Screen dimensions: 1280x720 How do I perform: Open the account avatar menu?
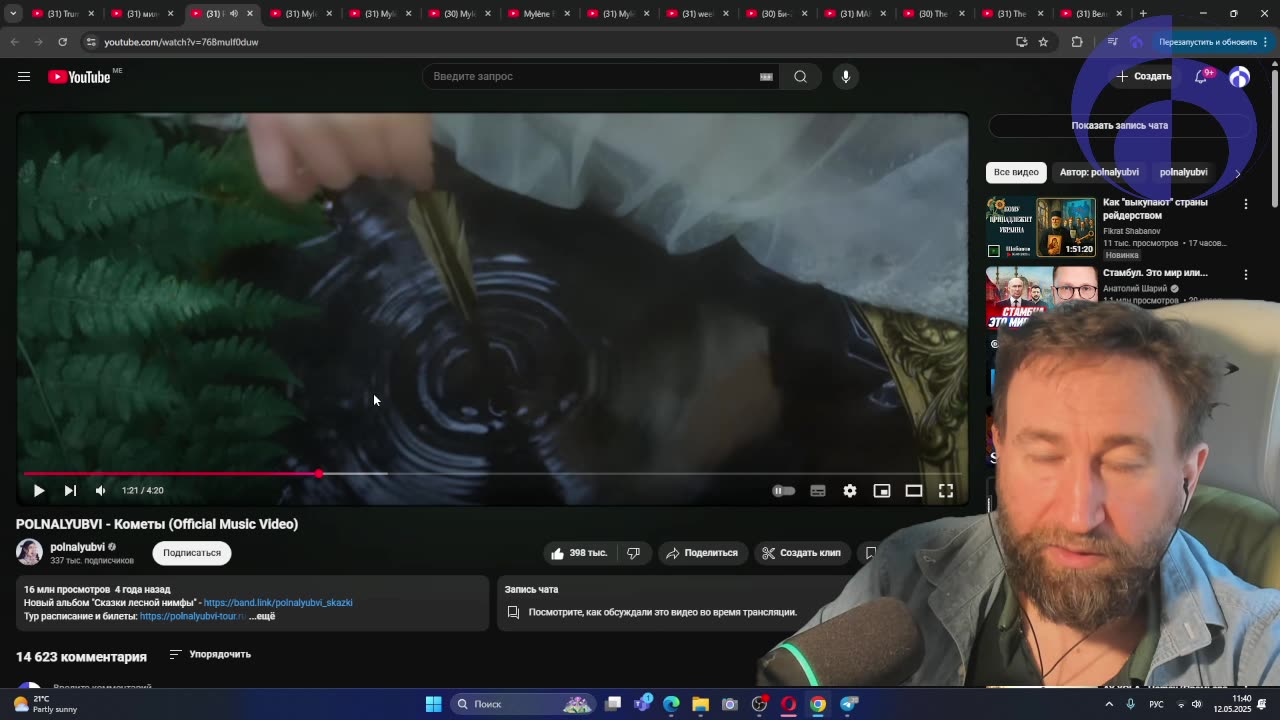(x=1239, y=77)
